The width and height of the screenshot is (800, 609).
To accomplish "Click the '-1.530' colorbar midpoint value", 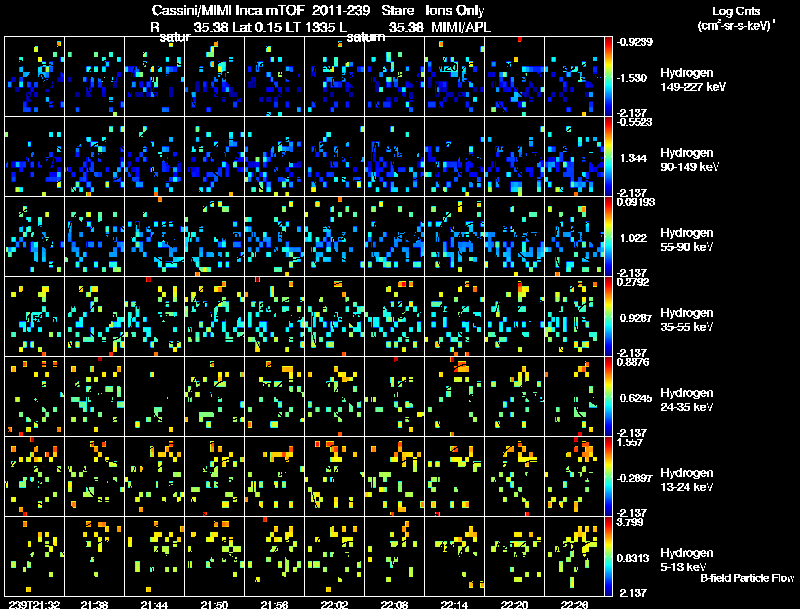I will point(633,78).
